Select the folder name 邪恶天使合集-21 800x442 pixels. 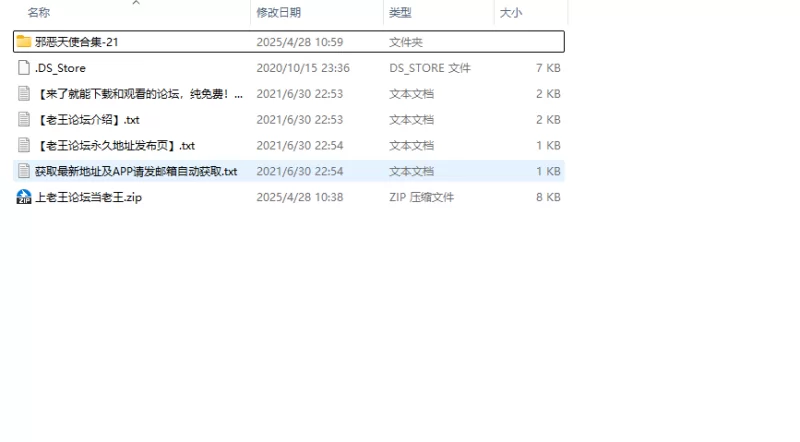77,42
